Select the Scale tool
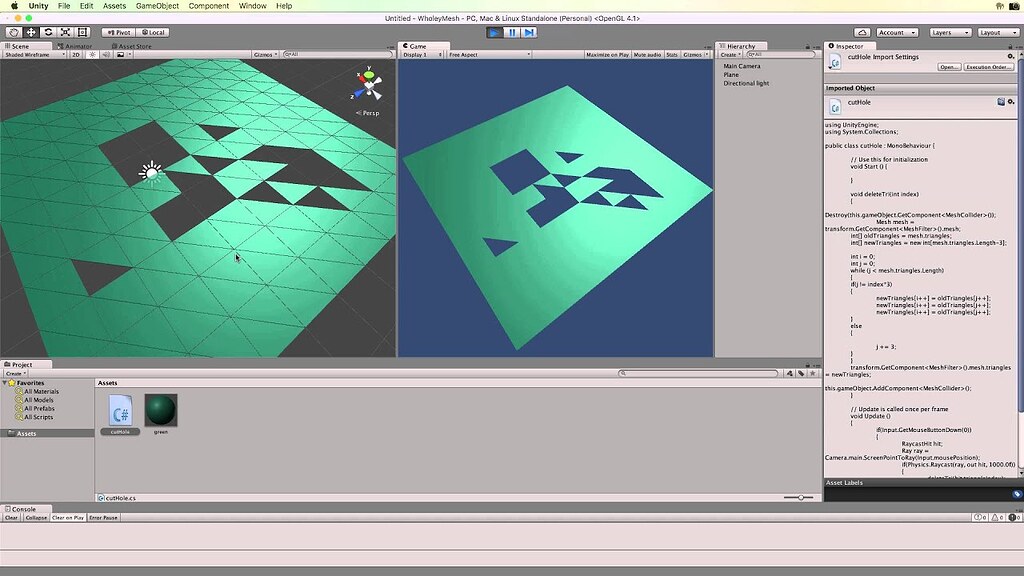This screenshot has width=1024, height=576. click(x=65, y=32)
